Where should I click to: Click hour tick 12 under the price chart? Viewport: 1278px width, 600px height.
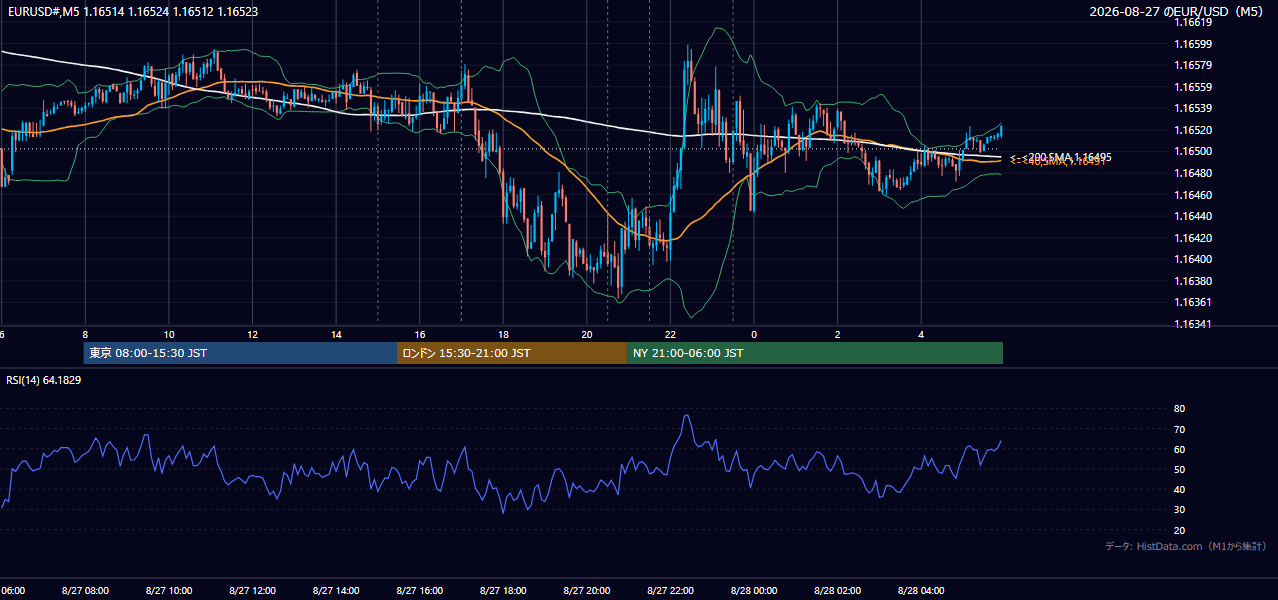point(252,335)
